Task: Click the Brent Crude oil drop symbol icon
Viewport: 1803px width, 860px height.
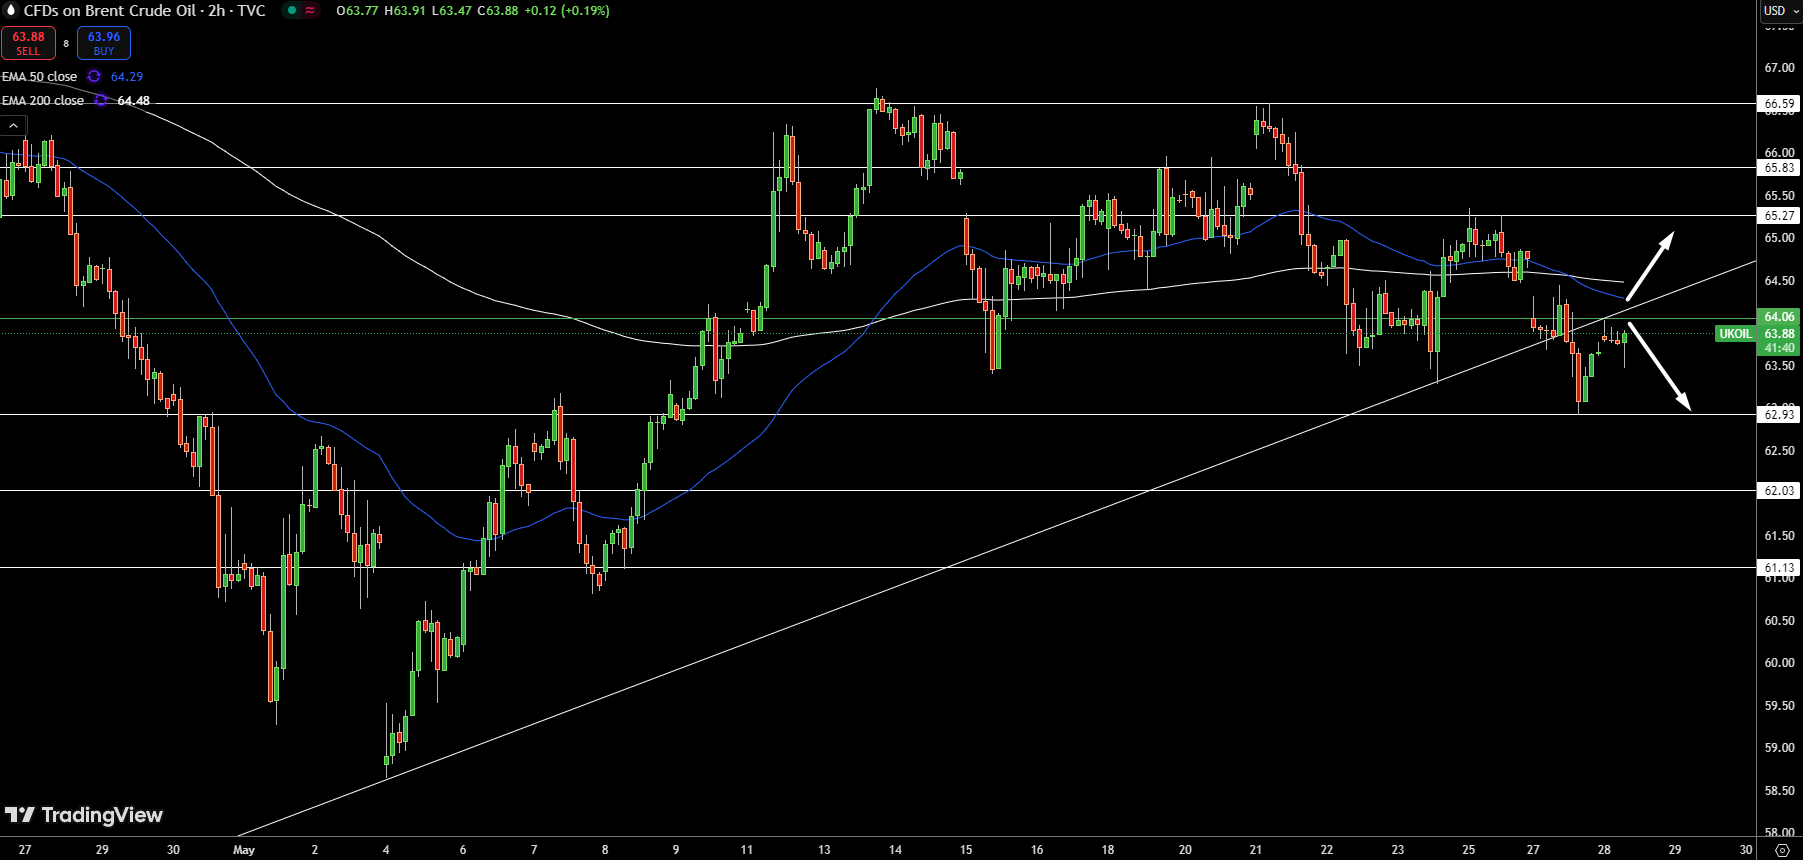Action: (12, 11)
